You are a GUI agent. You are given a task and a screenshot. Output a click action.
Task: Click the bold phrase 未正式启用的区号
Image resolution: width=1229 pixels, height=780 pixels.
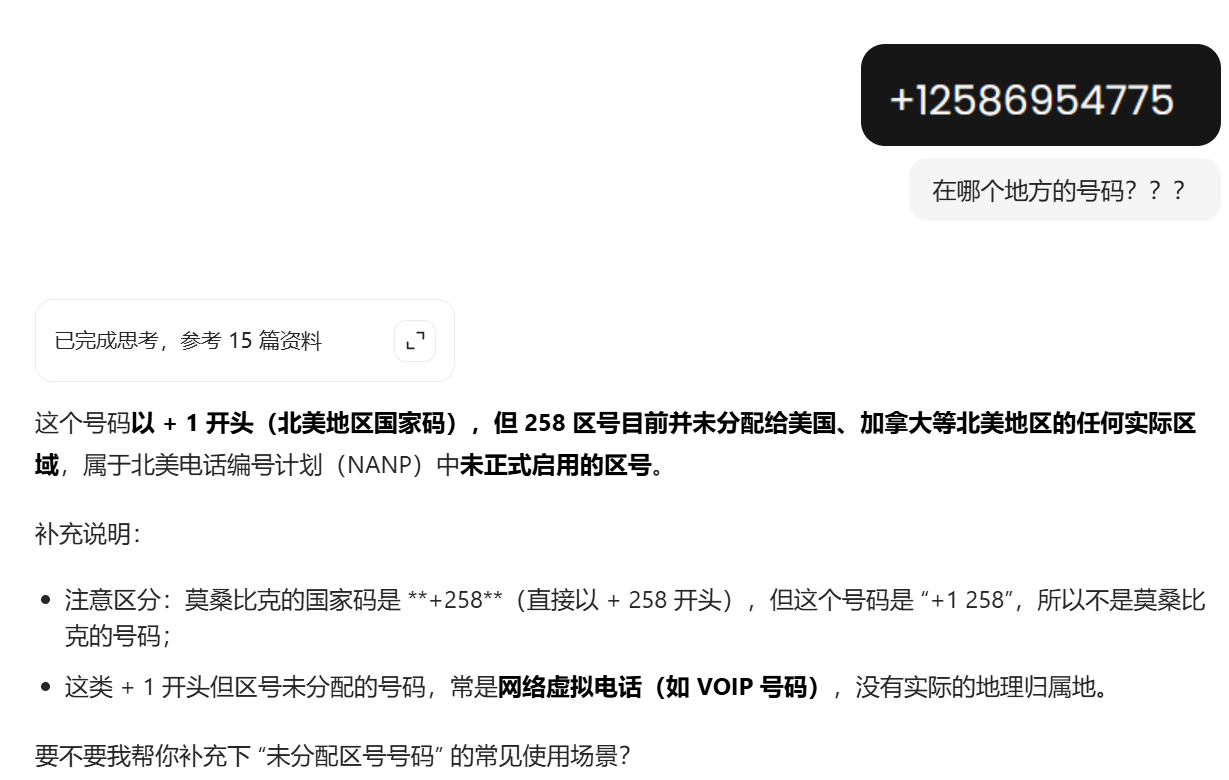[555, 465]
